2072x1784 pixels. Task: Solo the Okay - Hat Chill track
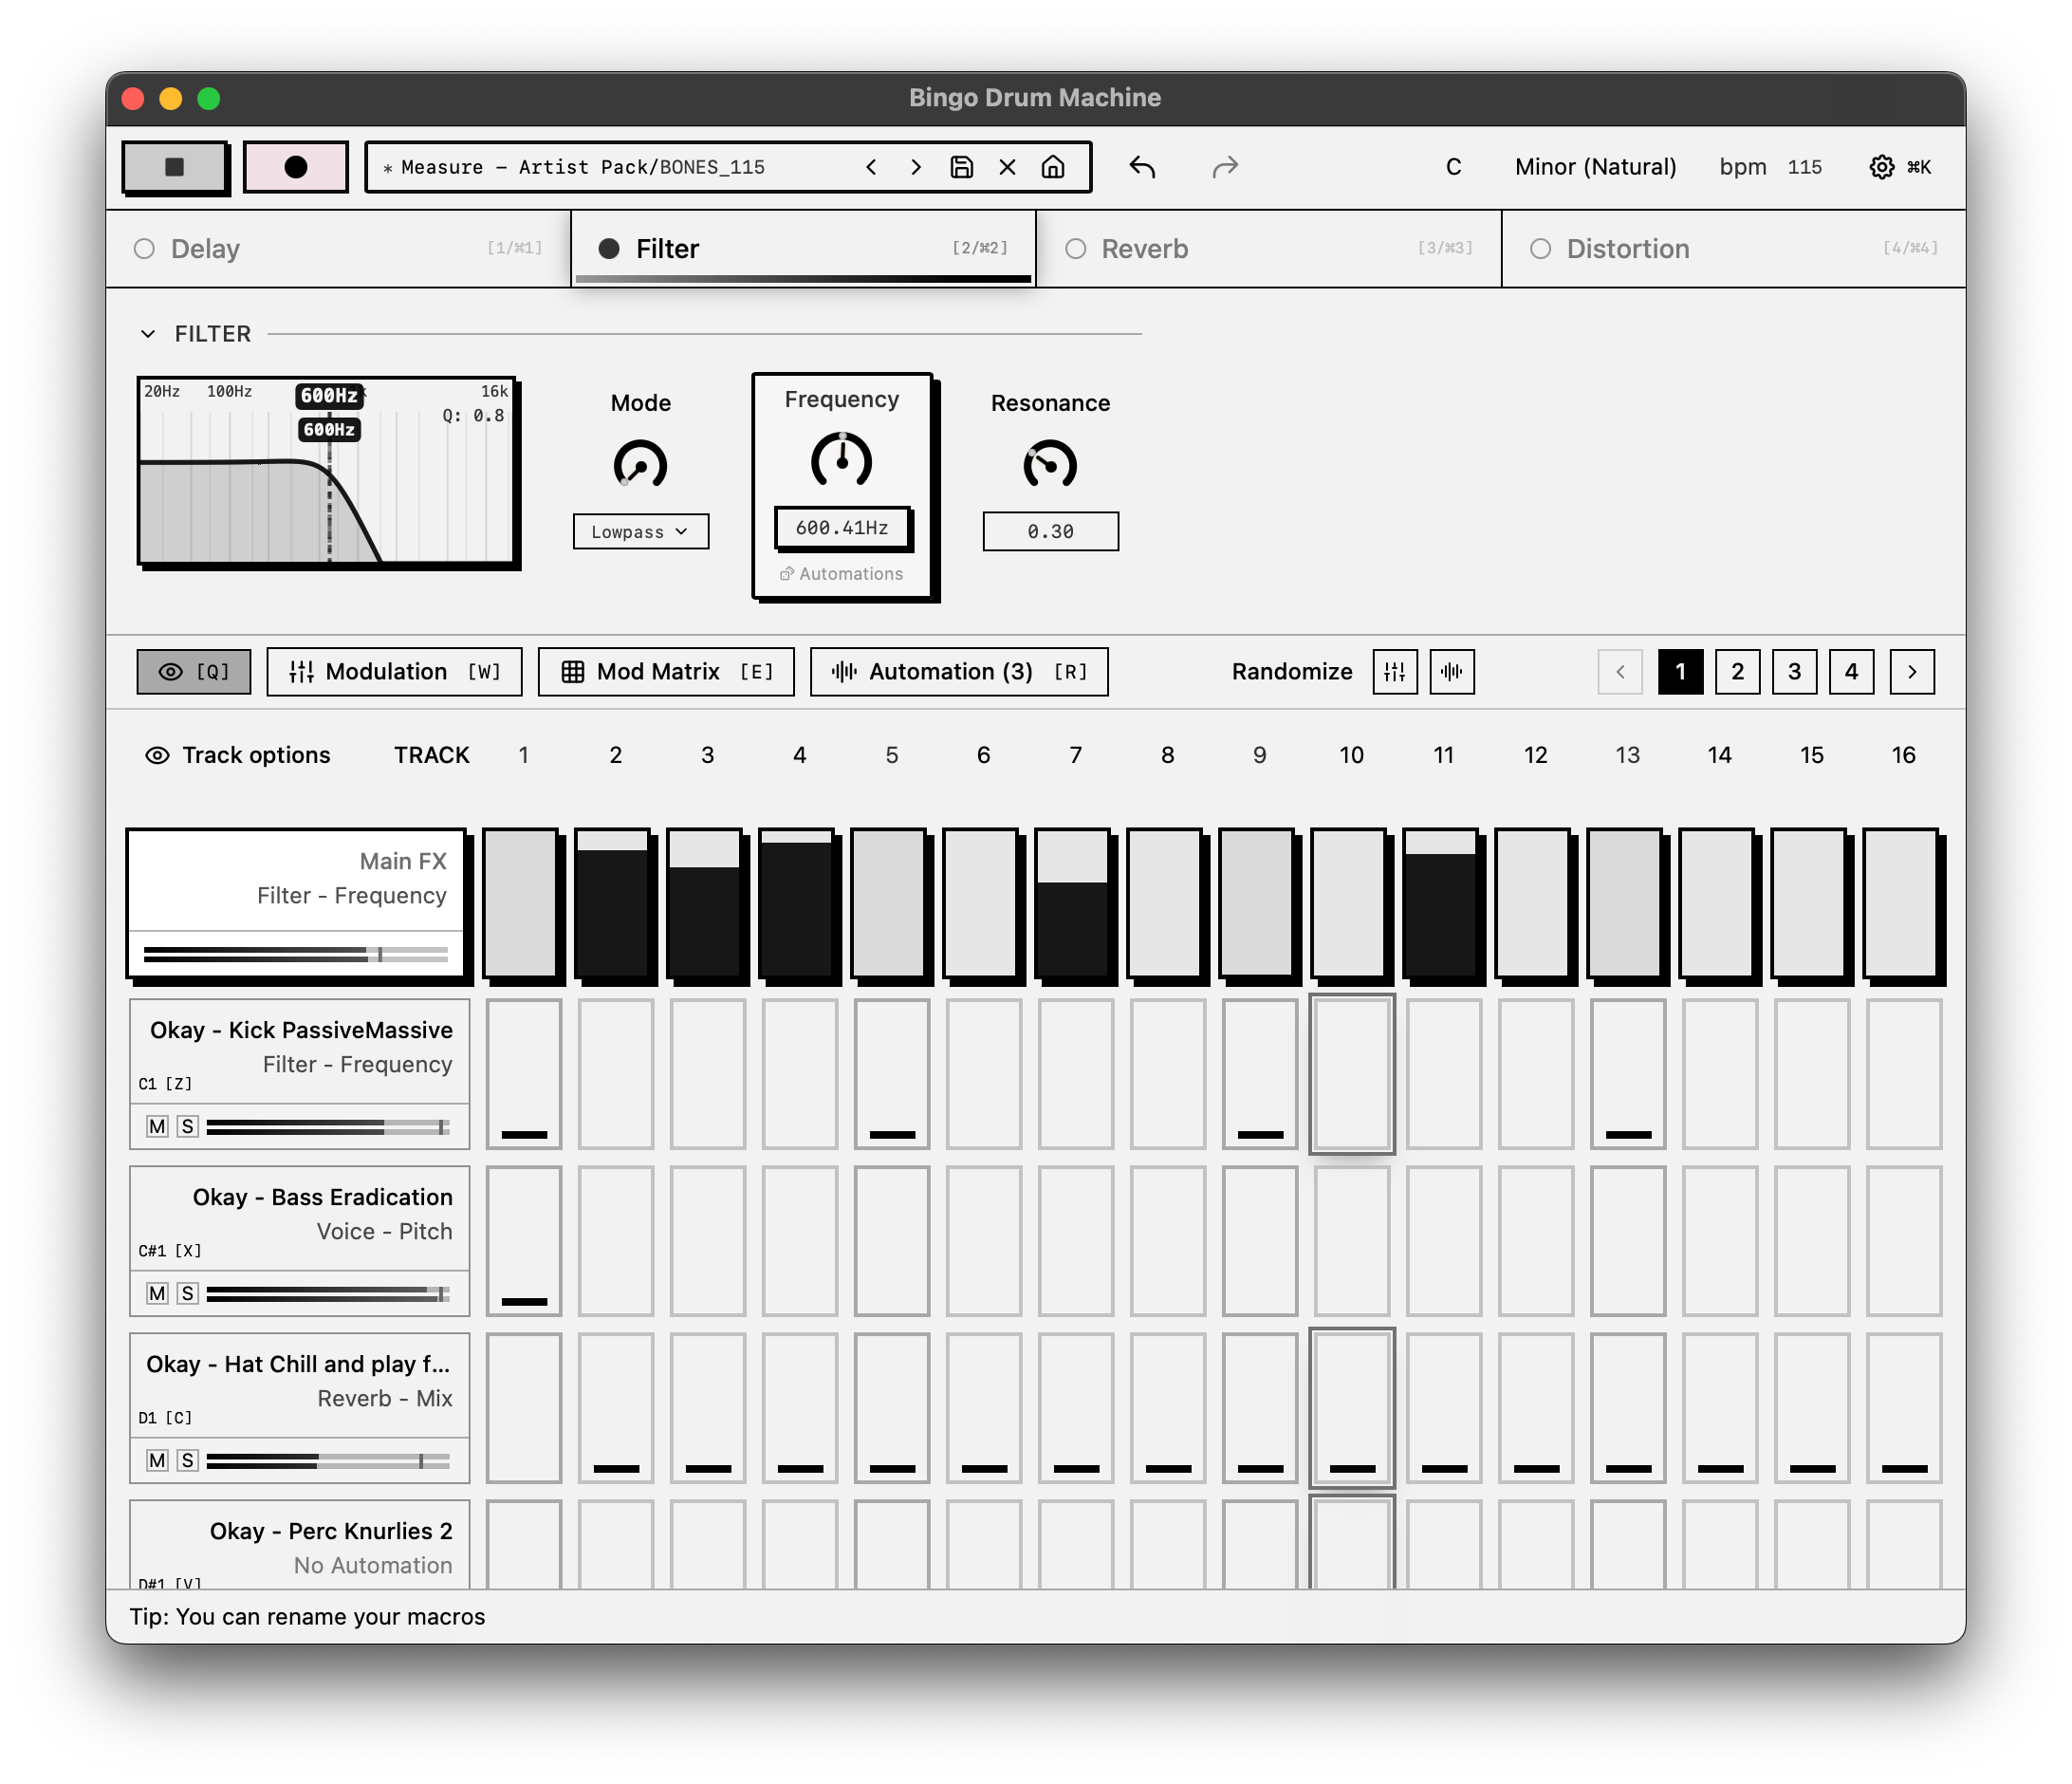[187, 1461]
